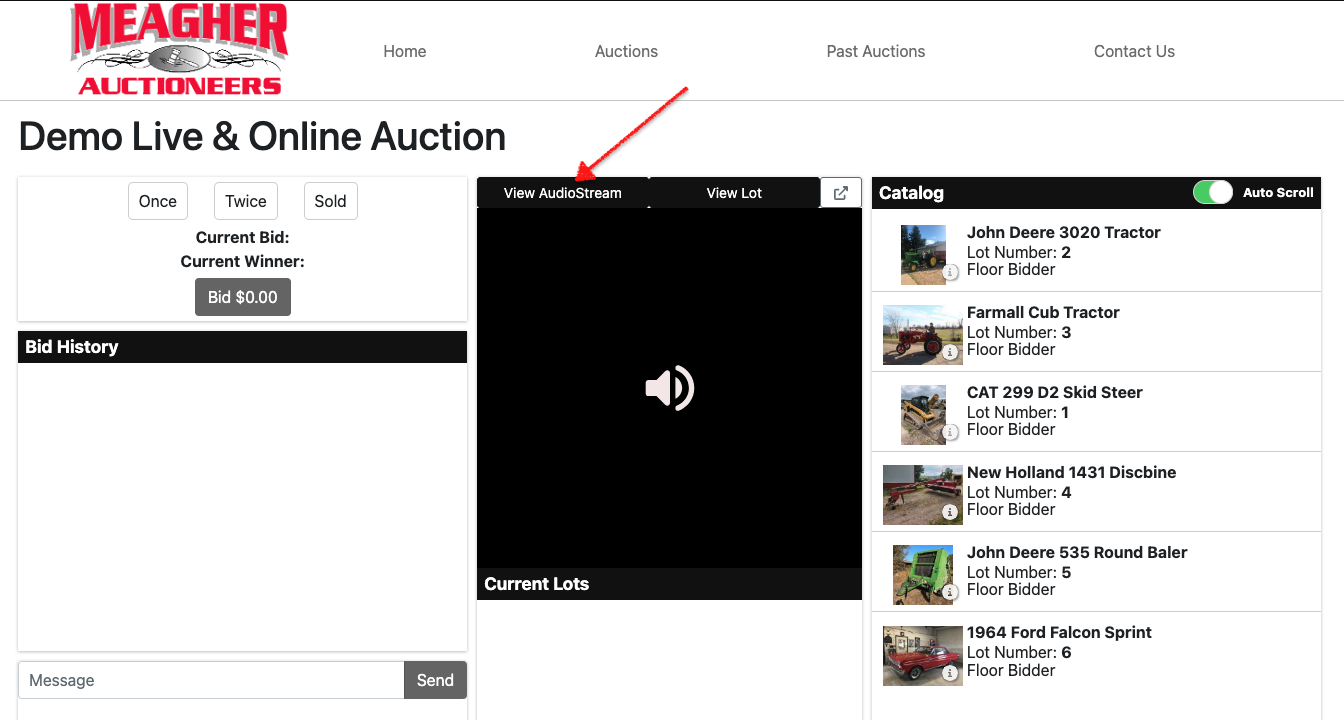Screen dimensions: 1344x720
Task: Click info icon on 1964 Ford Falcon thumbnail
Action: 951,673
